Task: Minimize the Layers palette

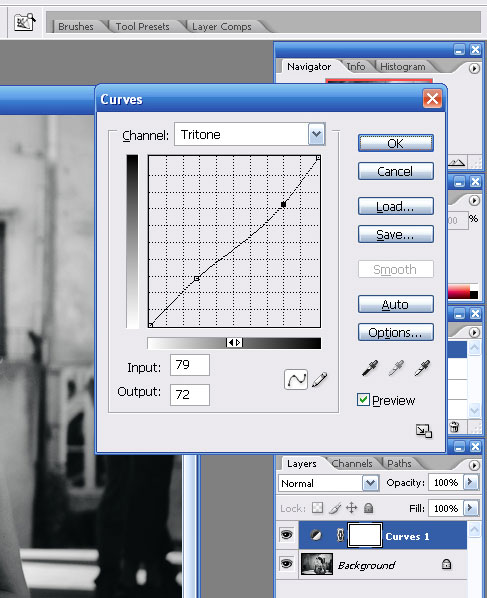Action: coord(460,447)
